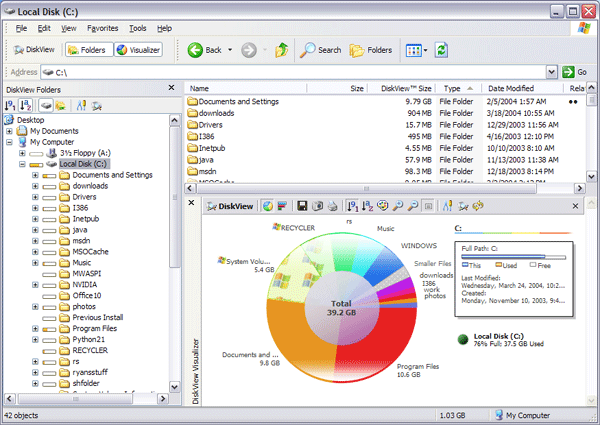Toggle the Visualizer pane button
The image size is (600, 425).
tap(139, 50)
